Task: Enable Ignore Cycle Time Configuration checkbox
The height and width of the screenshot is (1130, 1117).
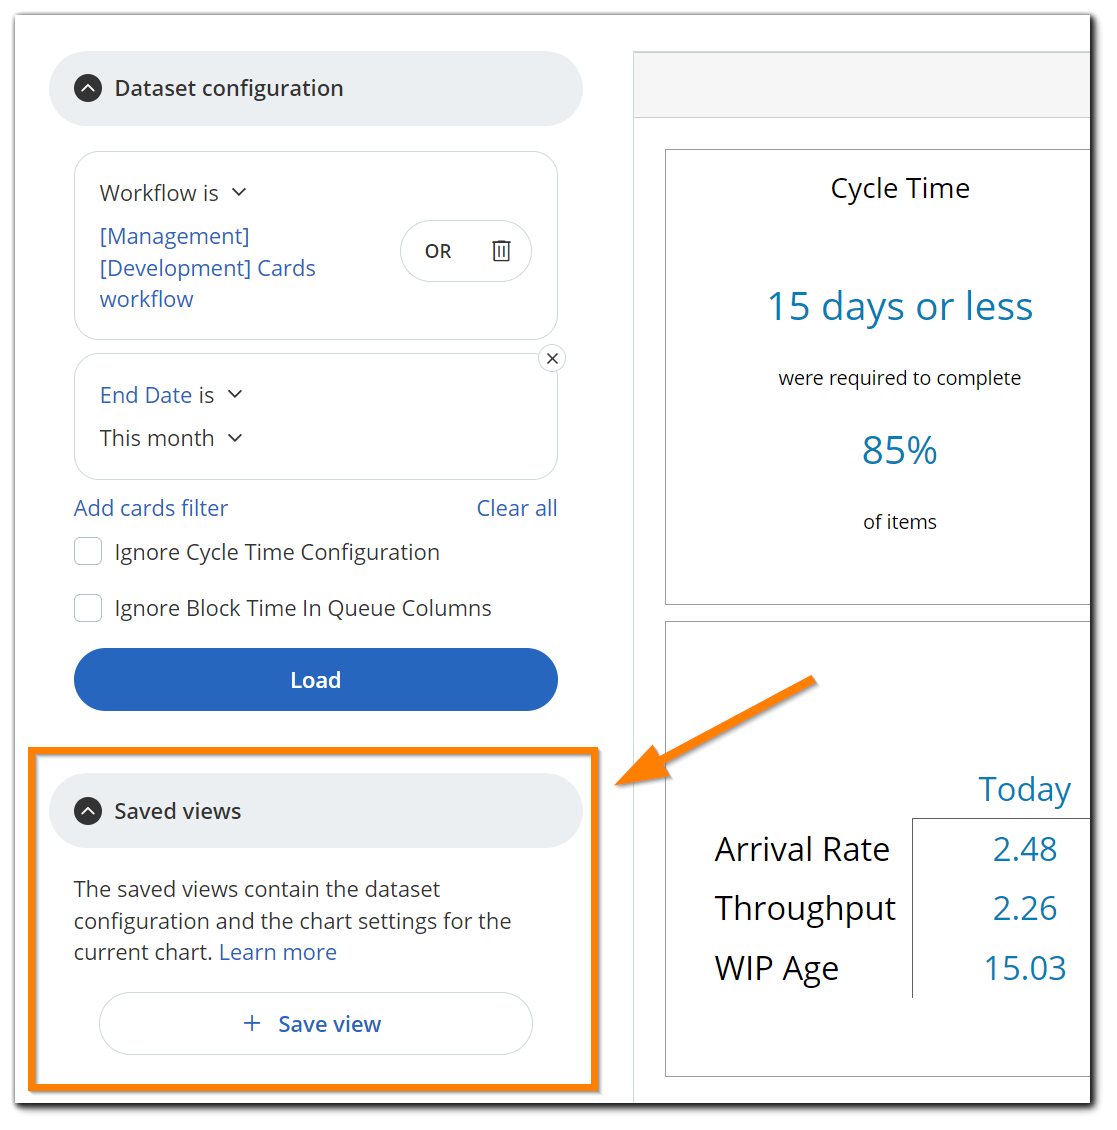Action: 88,551
